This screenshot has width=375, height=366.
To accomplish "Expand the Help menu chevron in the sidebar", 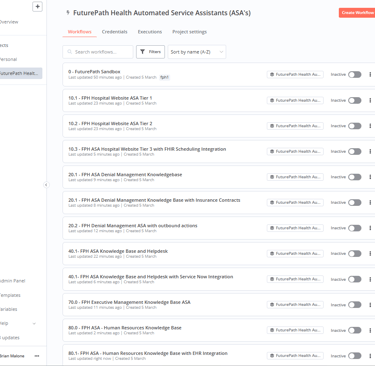I will [x=34, y=323].
